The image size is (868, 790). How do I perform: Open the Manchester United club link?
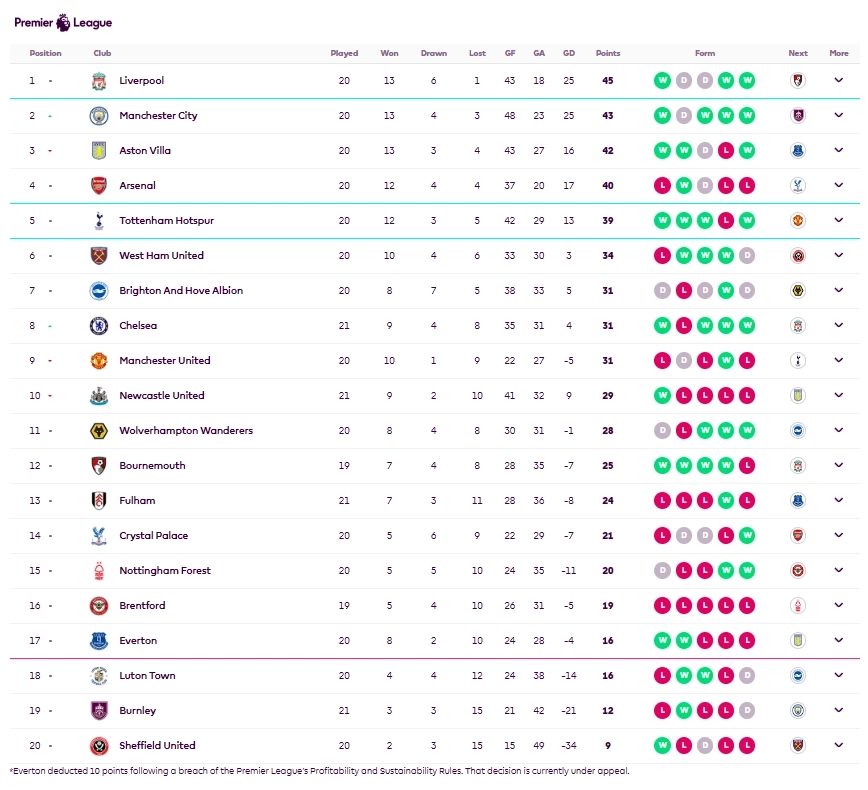point(164,361)
